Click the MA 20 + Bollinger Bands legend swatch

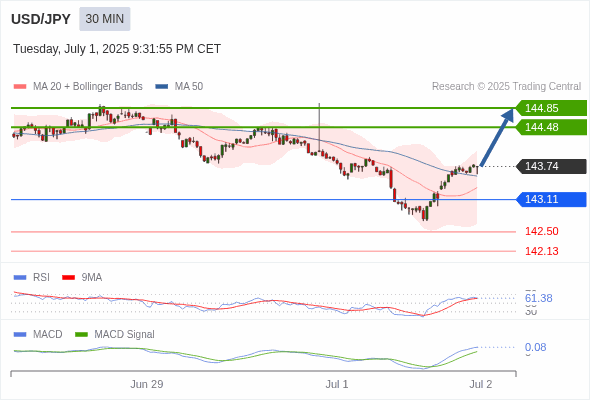click(20, 87)
